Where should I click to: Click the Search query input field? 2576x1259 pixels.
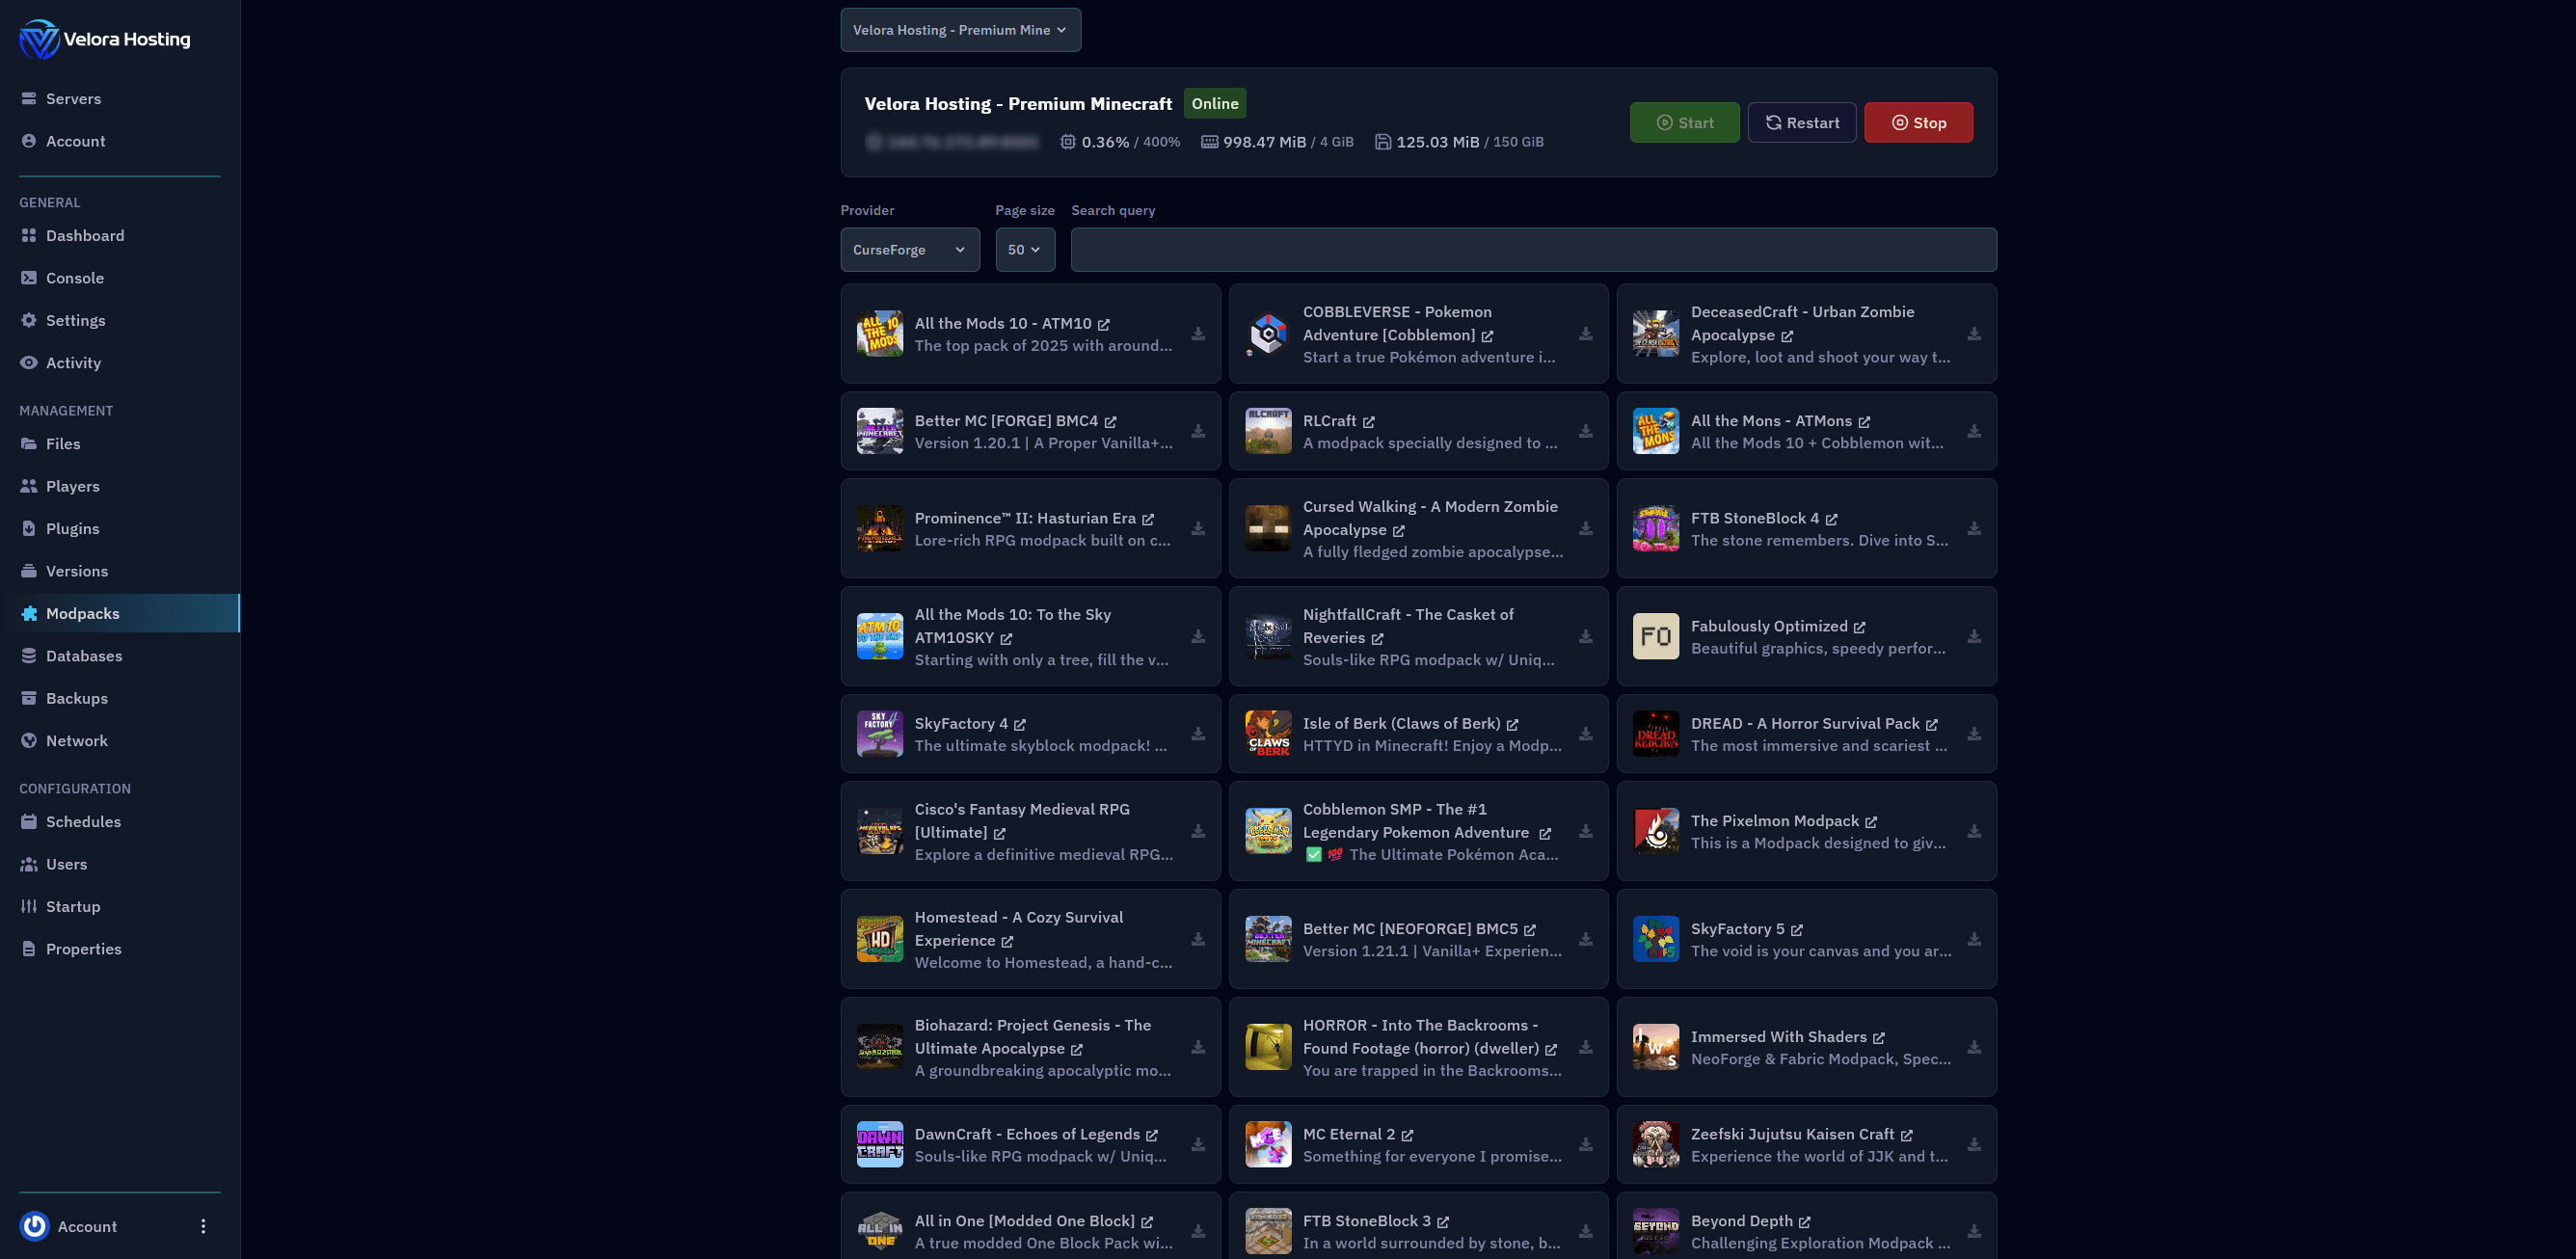point(1533,249)
